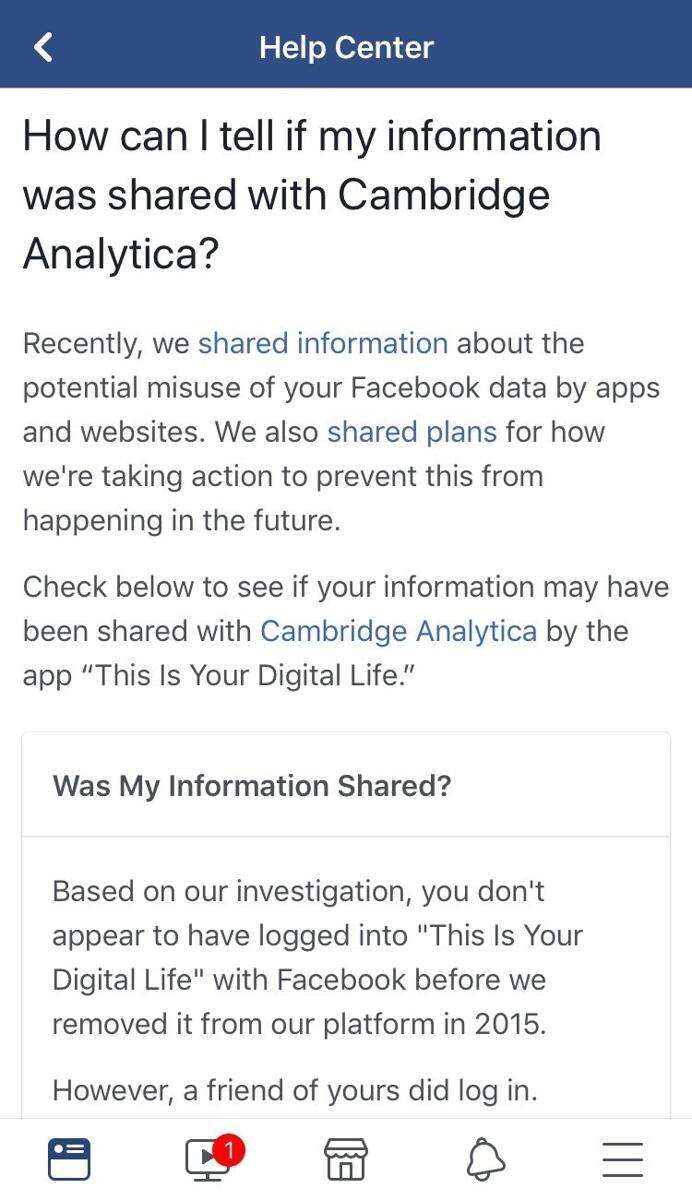Tap "removed it from our platform in 2015" line
Viewport: 692px width, 1200px height.
[299, 1025]
